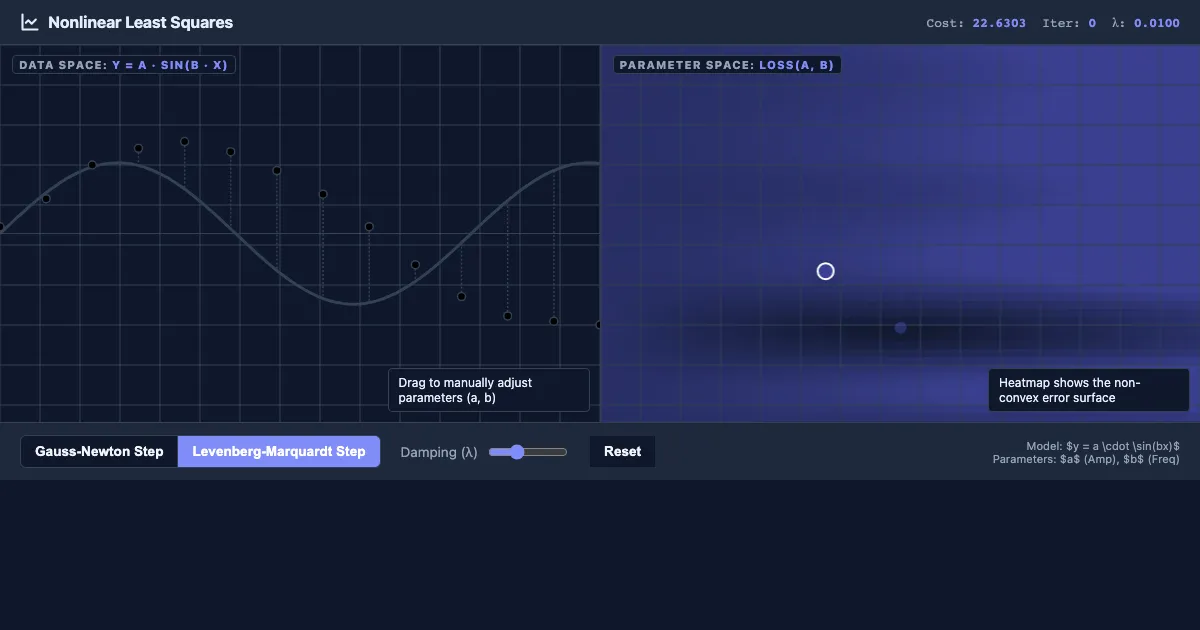Click the Iter value 0

point(1092,23)
